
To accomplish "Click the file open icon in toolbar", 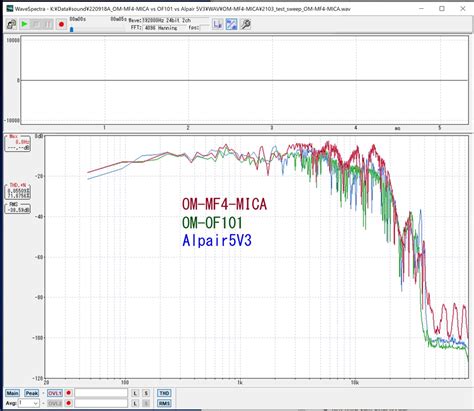I will pos(11,24).
